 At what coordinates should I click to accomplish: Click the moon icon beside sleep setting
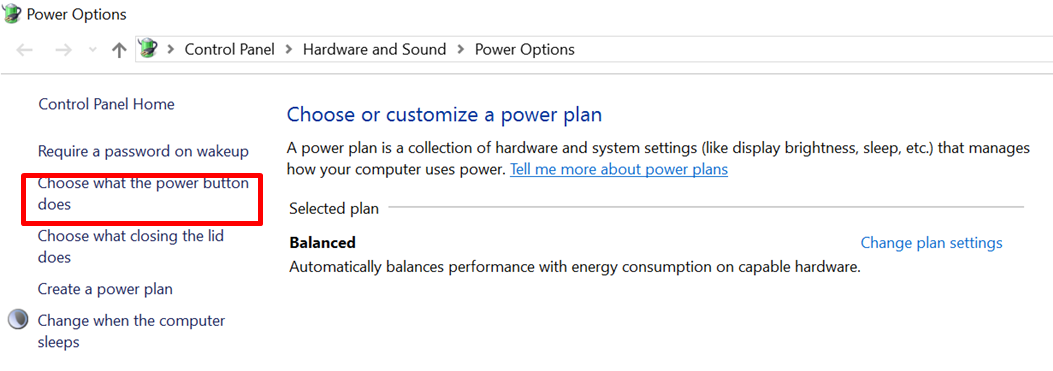point(18,320)
